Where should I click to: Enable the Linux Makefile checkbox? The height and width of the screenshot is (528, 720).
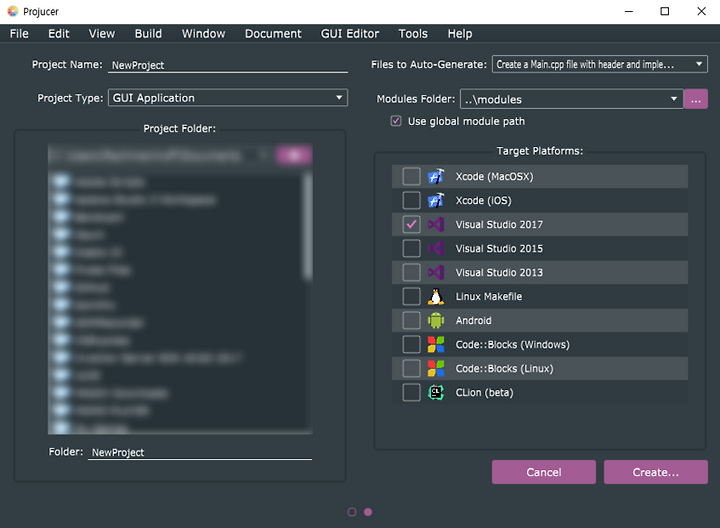411,297
